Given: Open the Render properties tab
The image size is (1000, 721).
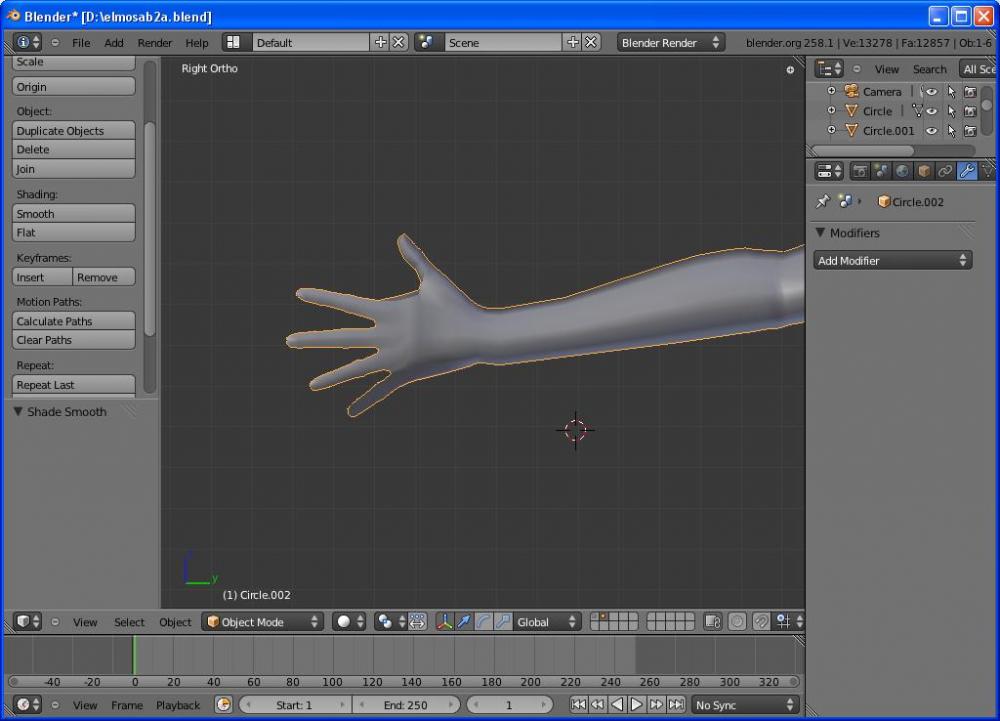Looking at the screenshot, I should pos(860,171).
